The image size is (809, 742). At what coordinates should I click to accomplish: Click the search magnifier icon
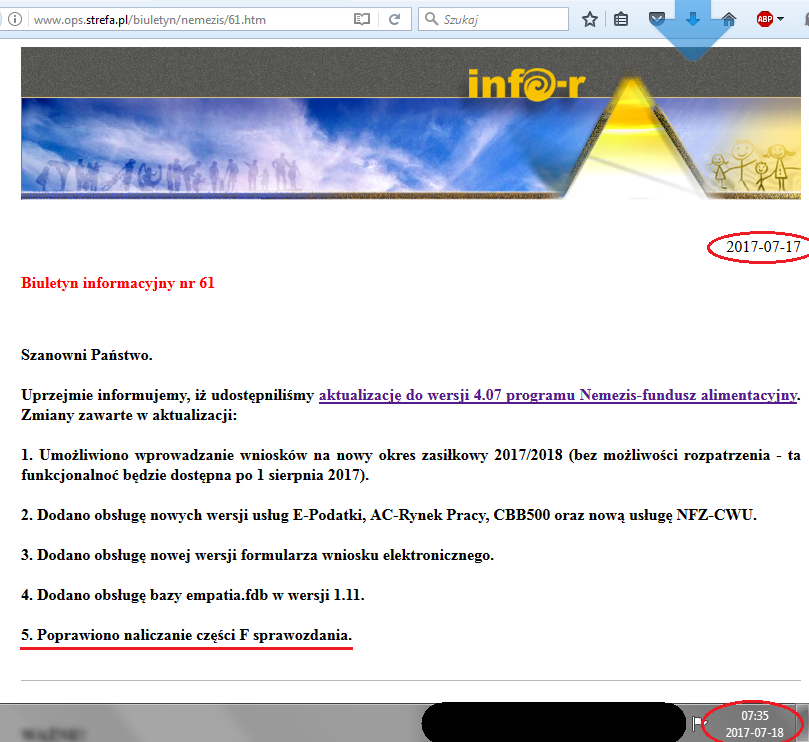431,19
